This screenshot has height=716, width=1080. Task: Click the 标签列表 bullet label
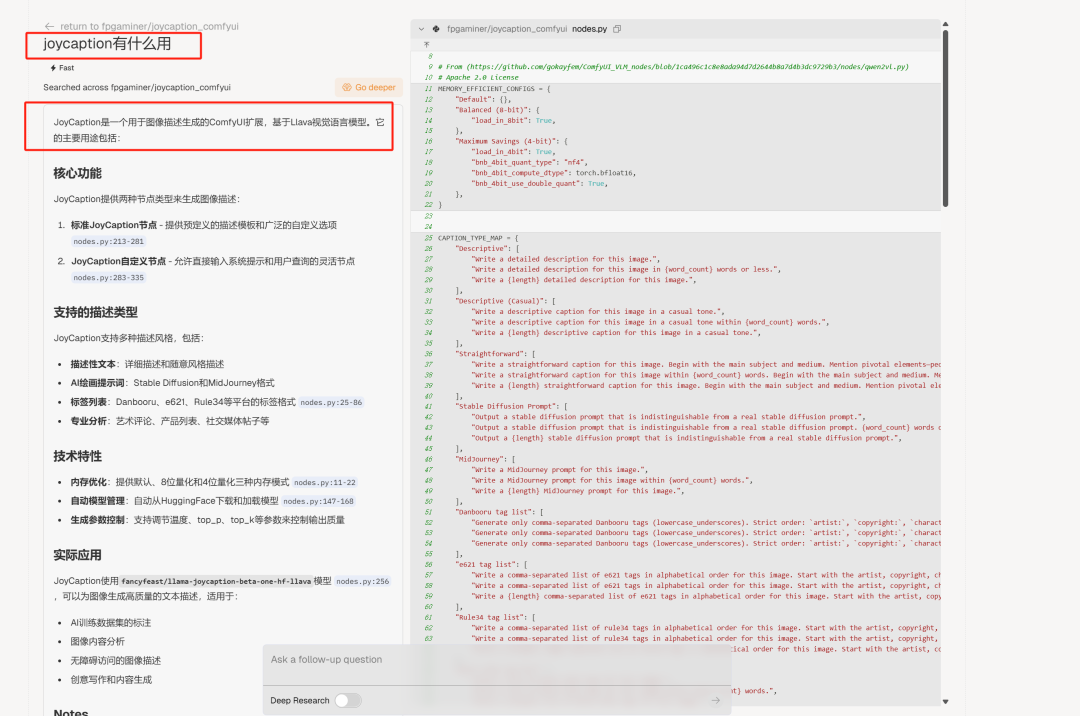pos(89,401)
